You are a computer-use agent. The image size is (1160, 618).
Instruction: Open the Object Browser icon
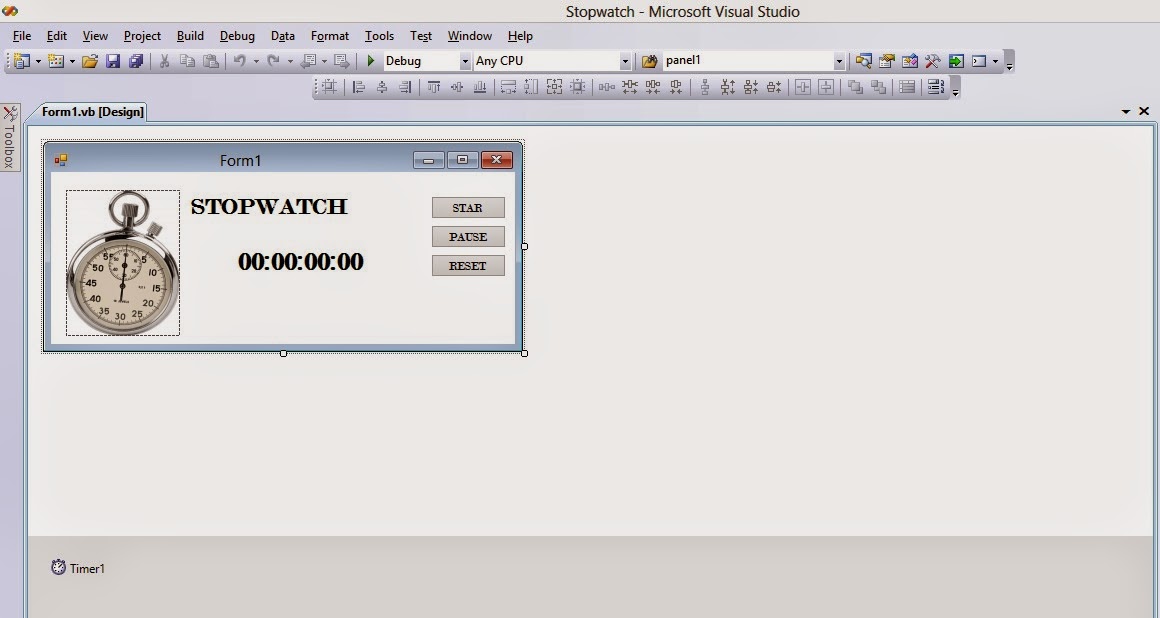point(909,61)
